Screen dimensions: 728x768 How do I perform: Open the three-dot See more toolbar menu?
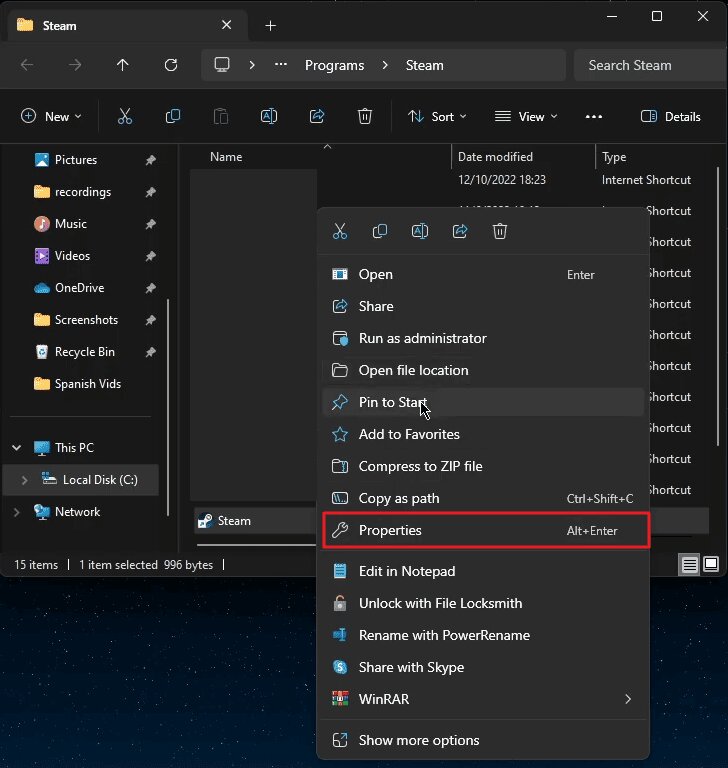click(x=594, y=117)
